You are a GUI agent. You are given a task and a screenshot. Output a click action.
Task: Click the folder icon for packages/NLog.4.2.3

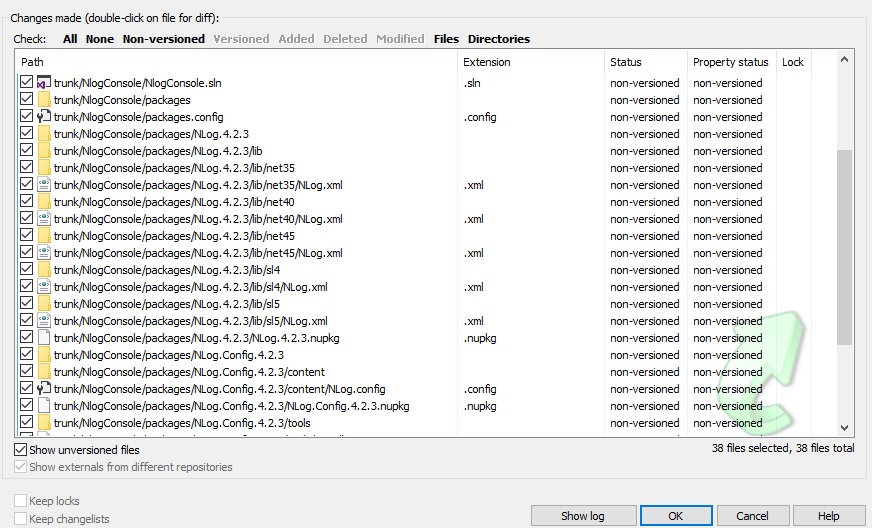[44, 134]
